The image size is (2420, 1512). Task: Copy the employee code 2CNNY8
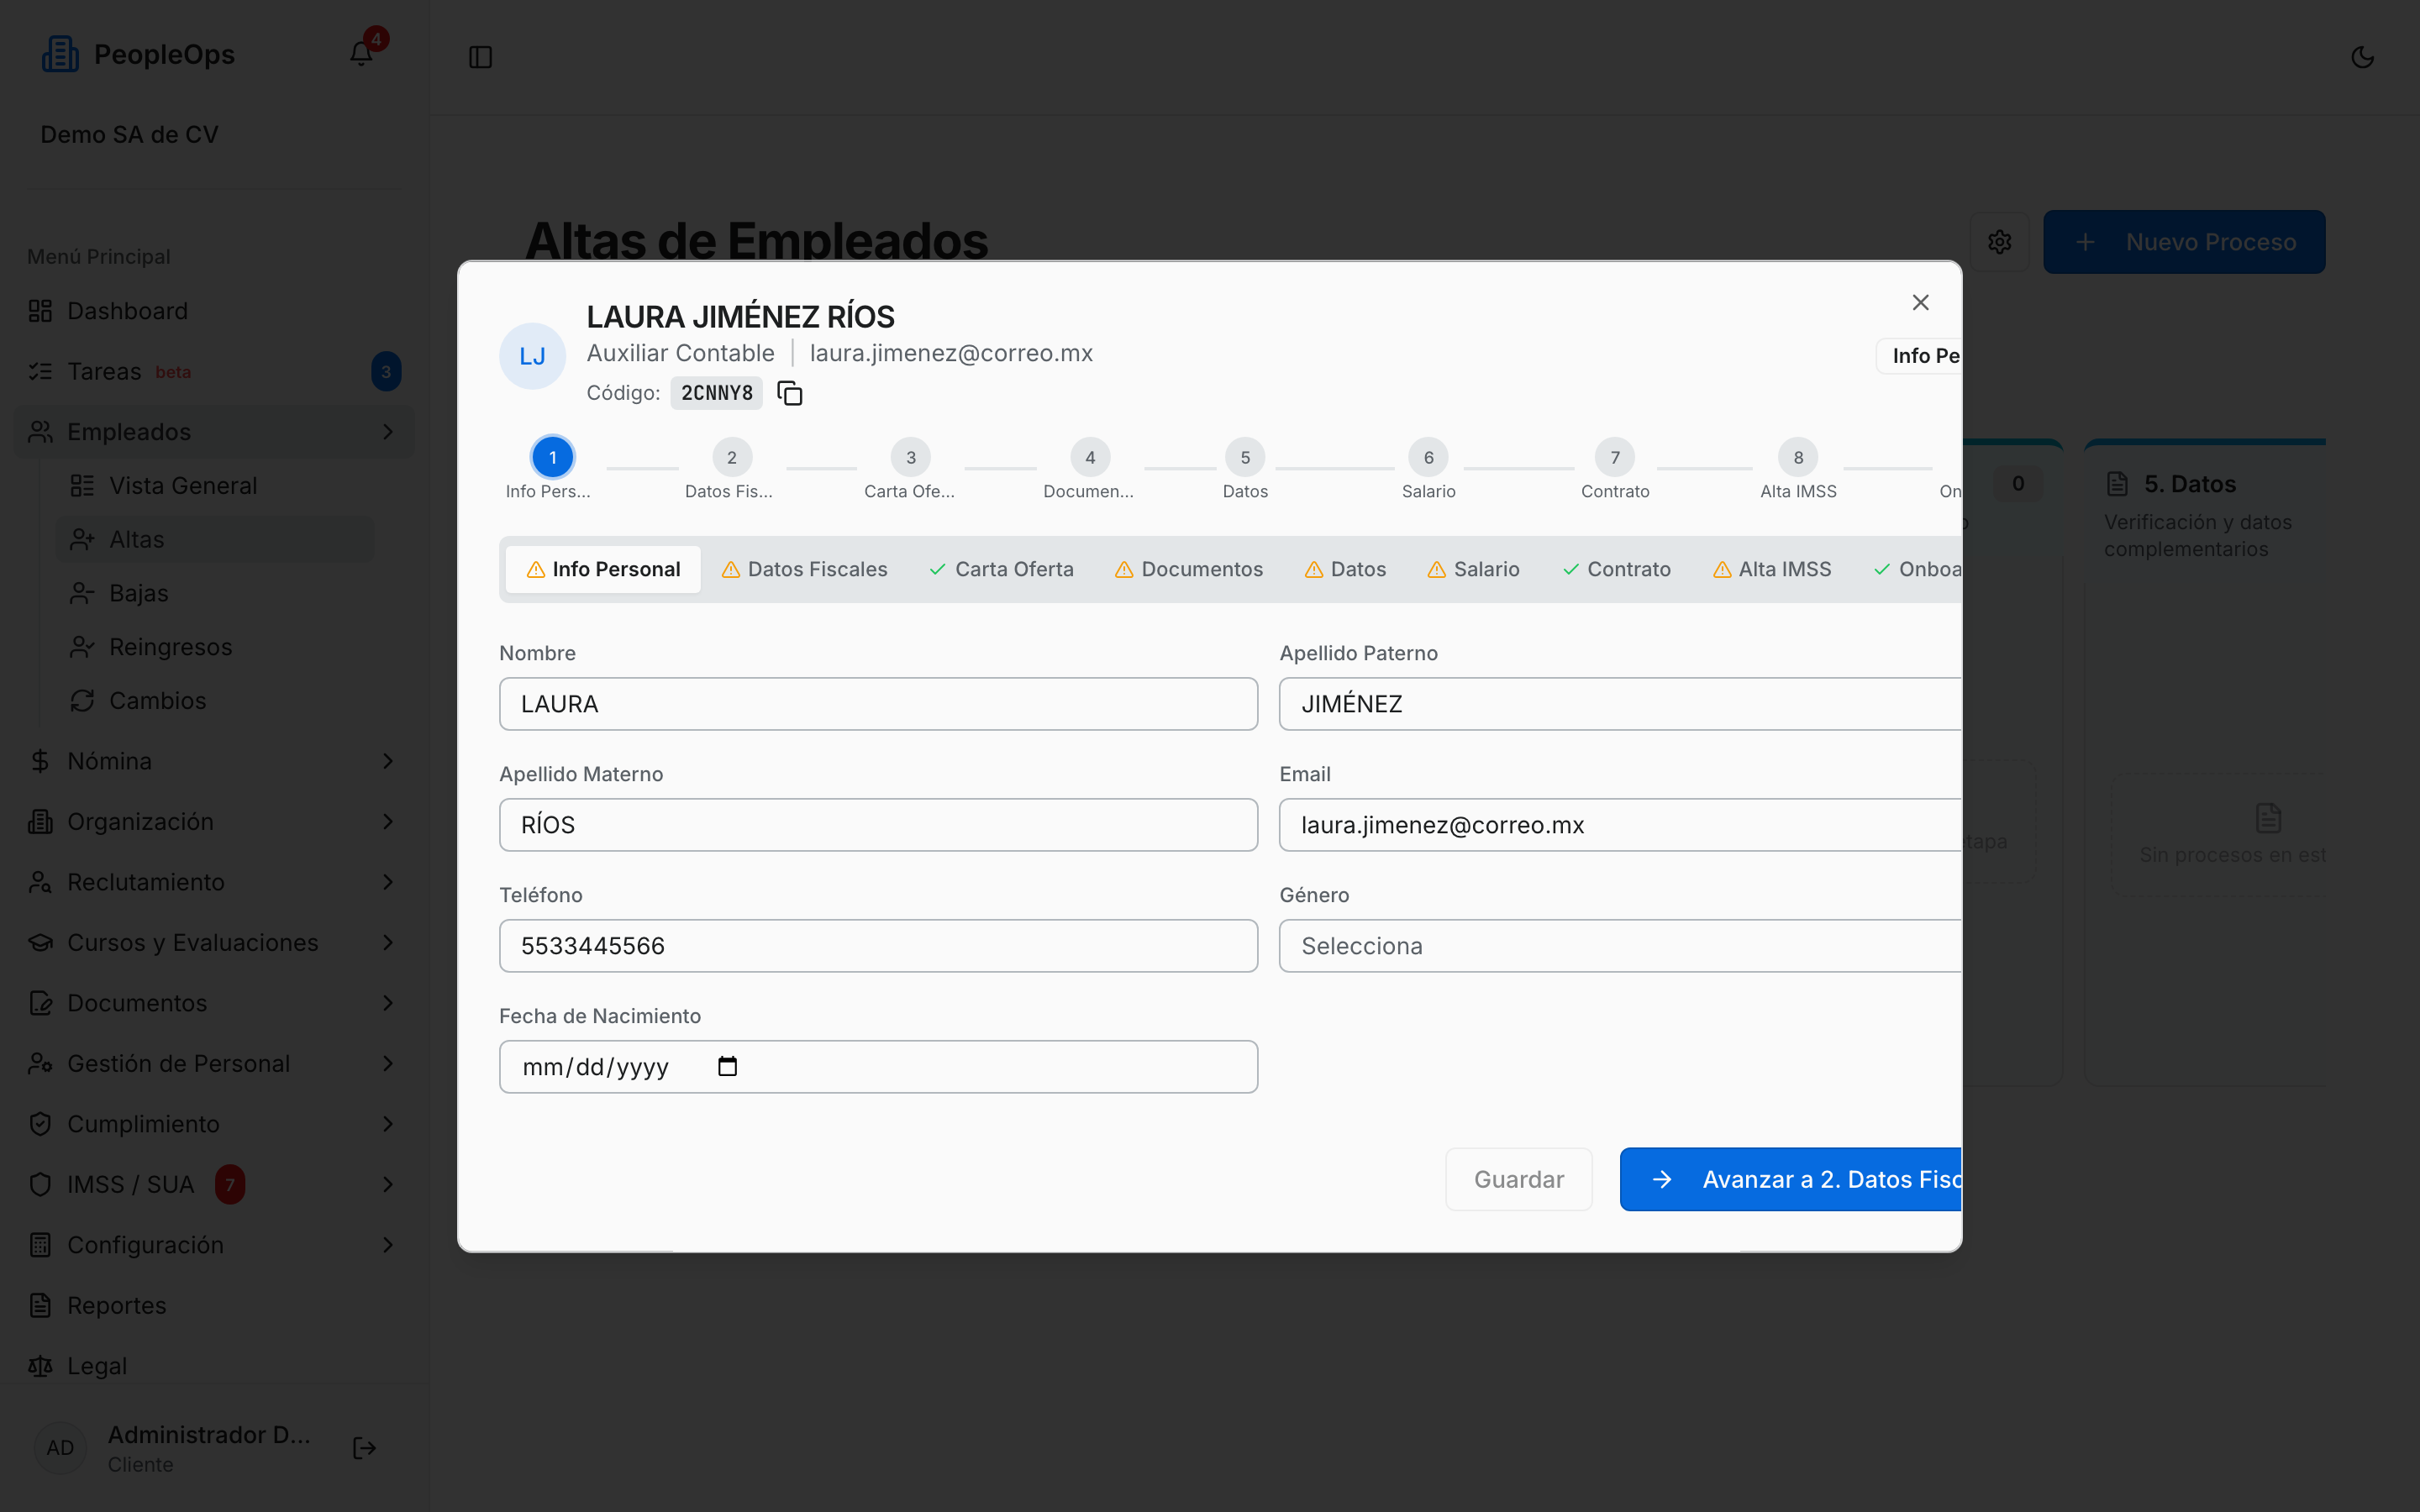[x=790, y=393]
